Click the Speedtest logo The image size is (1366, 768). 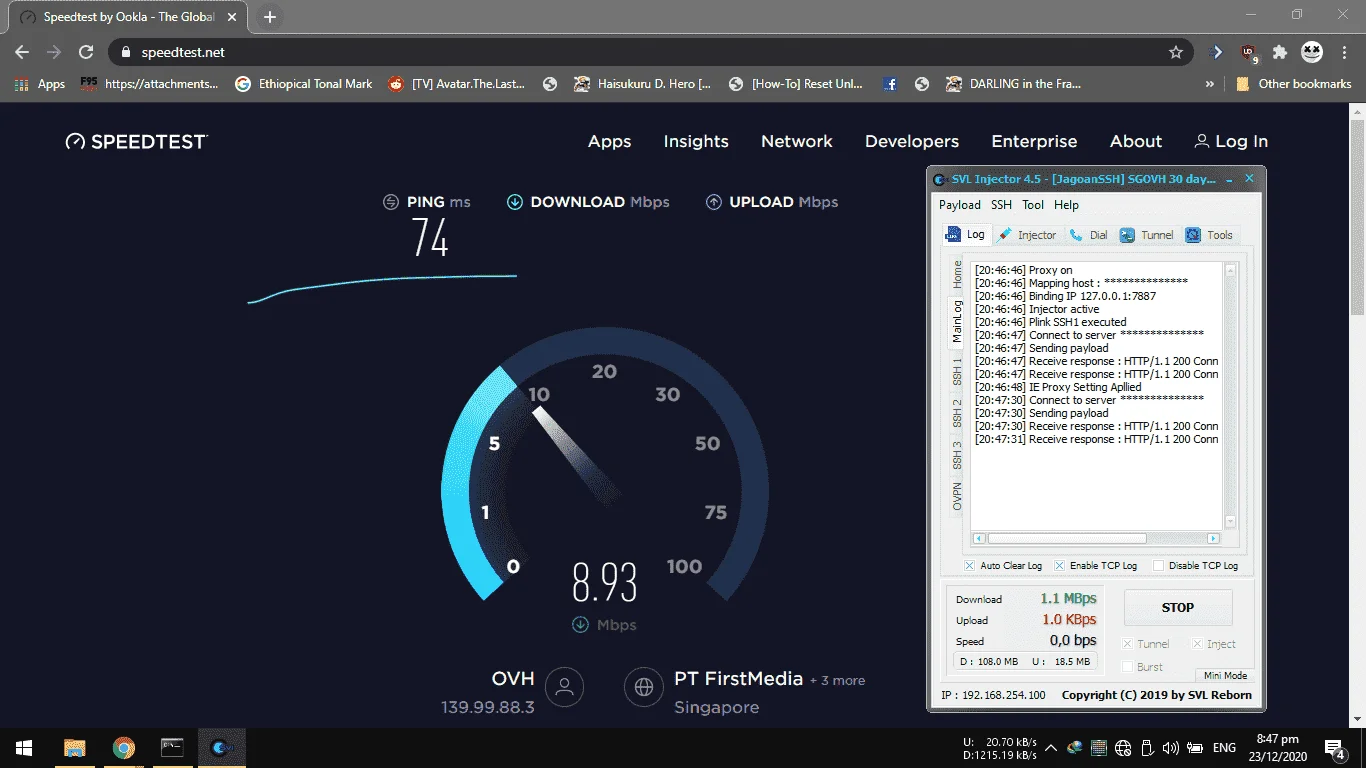(137, 141)
